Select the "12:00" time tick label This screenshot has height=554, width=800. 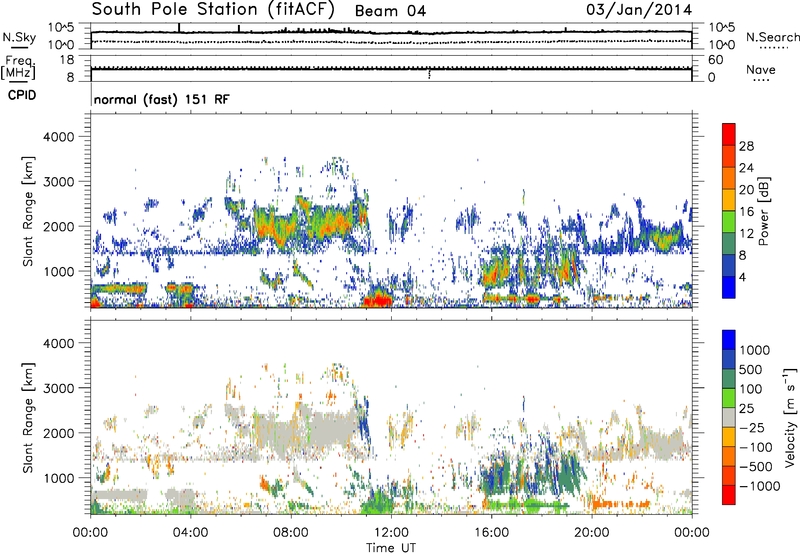pos(391,533)
